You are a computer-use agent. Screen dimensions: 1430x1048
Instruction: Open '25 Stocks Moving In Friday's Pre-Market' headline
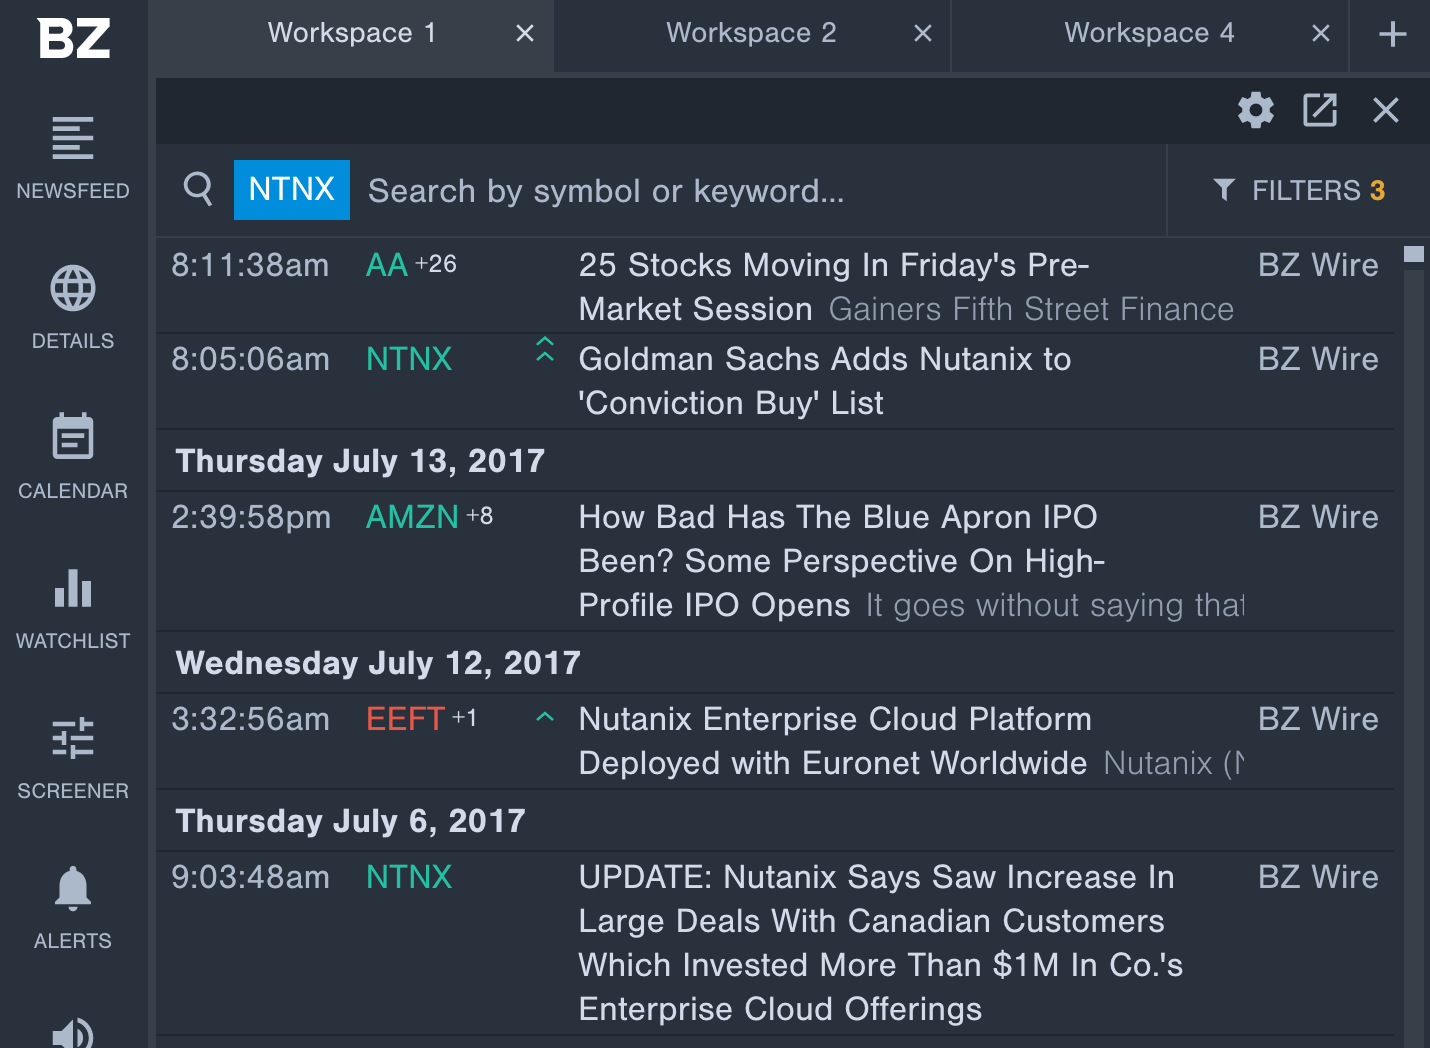[834, 287]
